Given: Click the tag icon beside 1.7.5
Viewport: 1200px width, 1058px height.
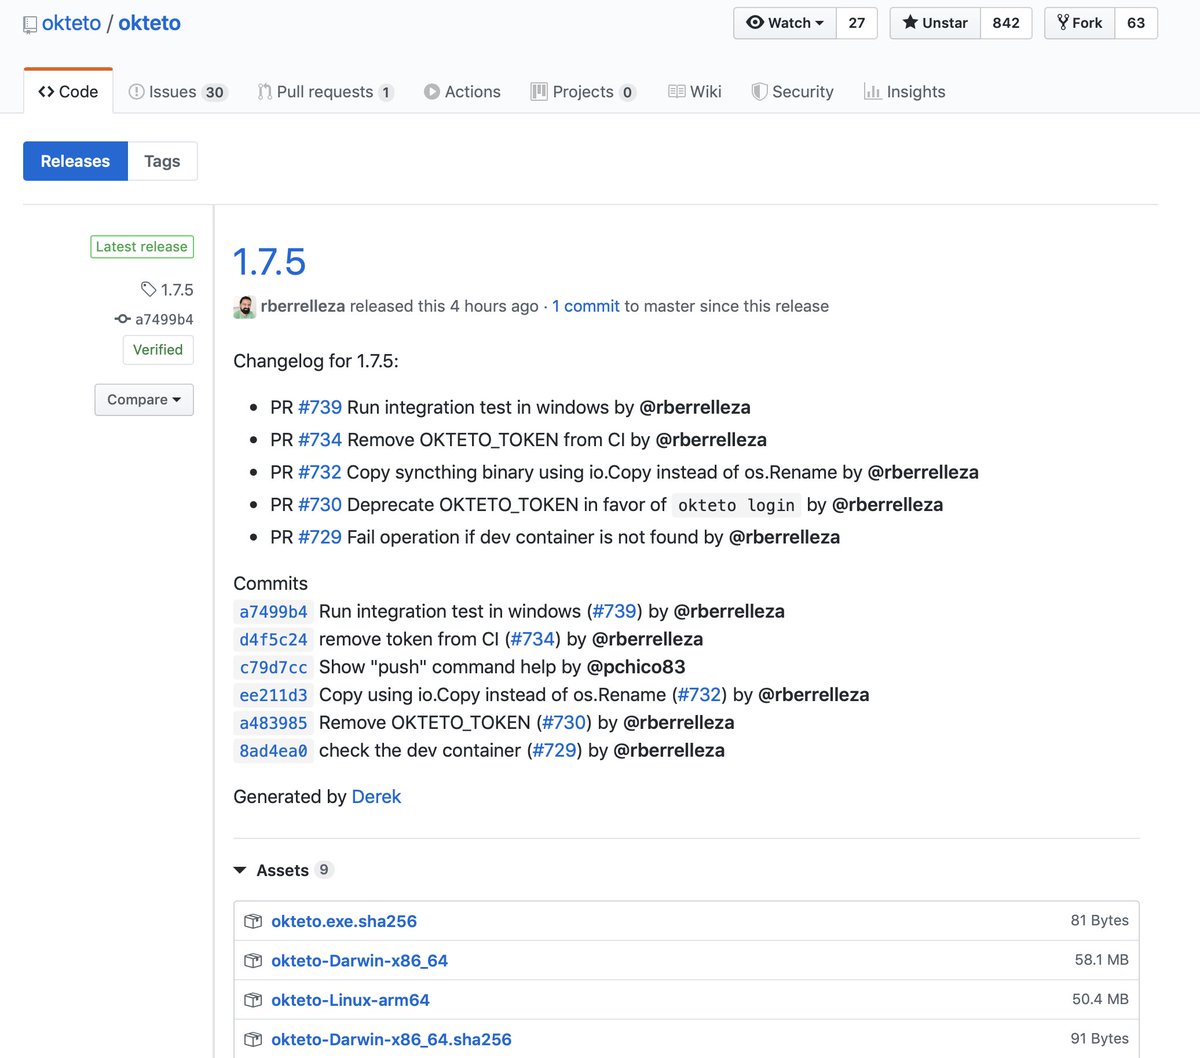Looking at the screenshot, I should [x=149, y=290].
